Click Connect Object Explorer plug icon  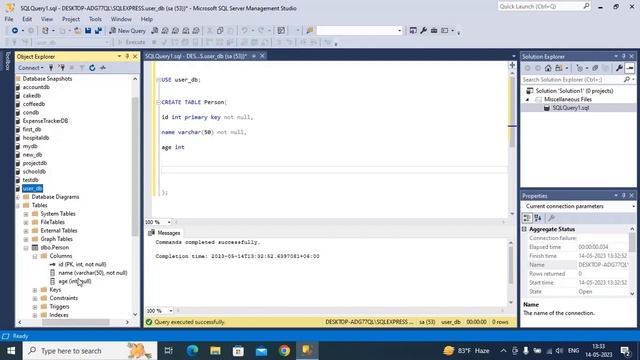pos(51,68)
